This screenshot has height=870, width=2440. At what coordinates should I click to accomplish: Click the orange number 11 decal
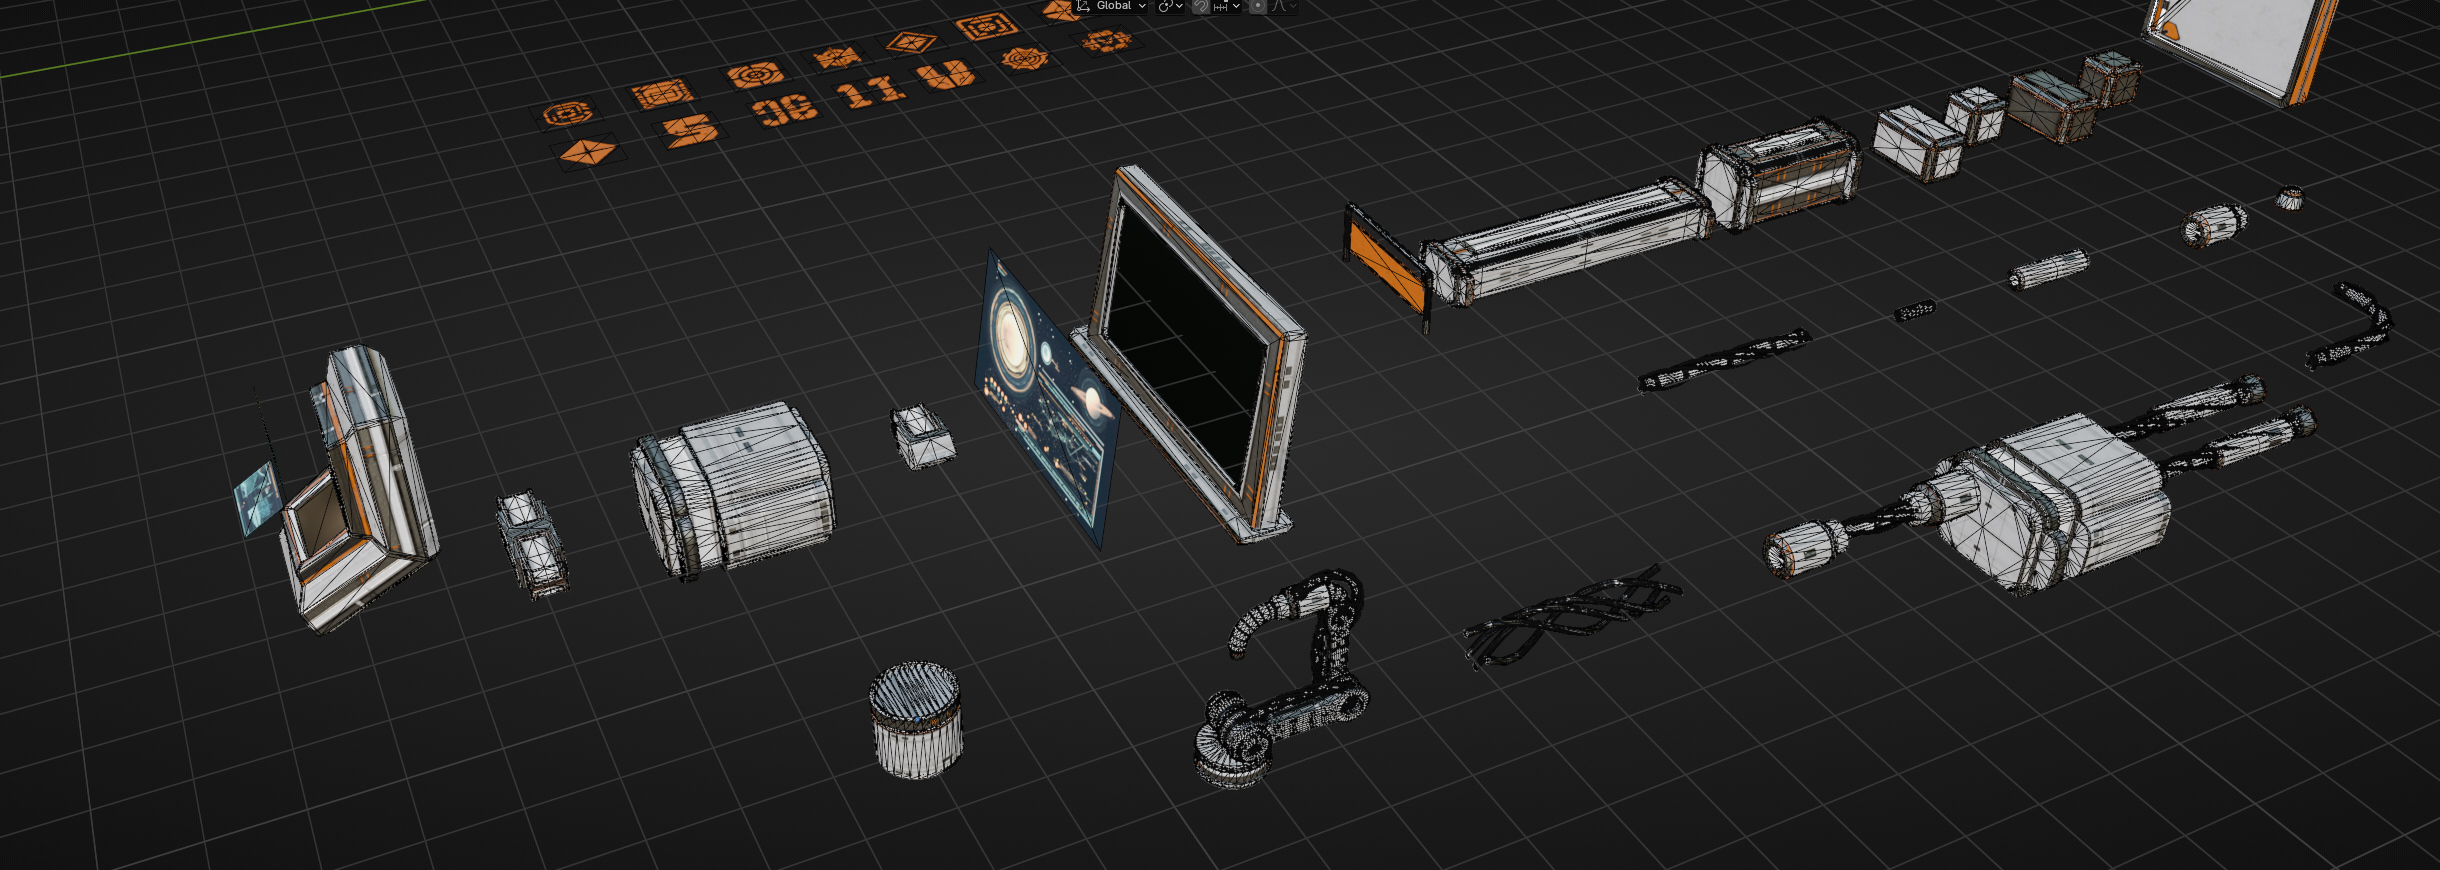click(872, 92)
